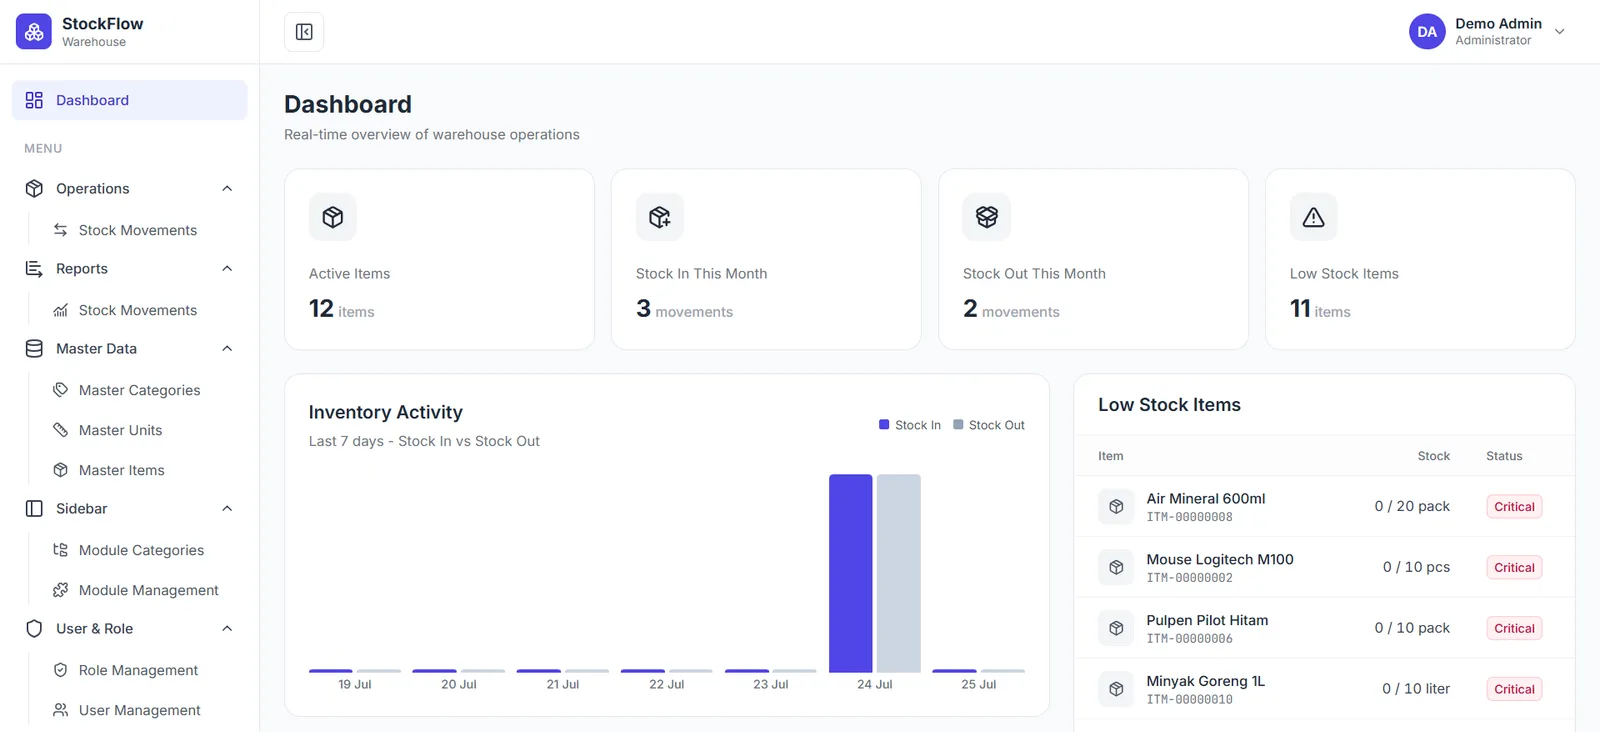Click the Minyak Goreng 1L item icon
The width and height of the screenshot is (1600, 732).
(x=1116, y=689)
